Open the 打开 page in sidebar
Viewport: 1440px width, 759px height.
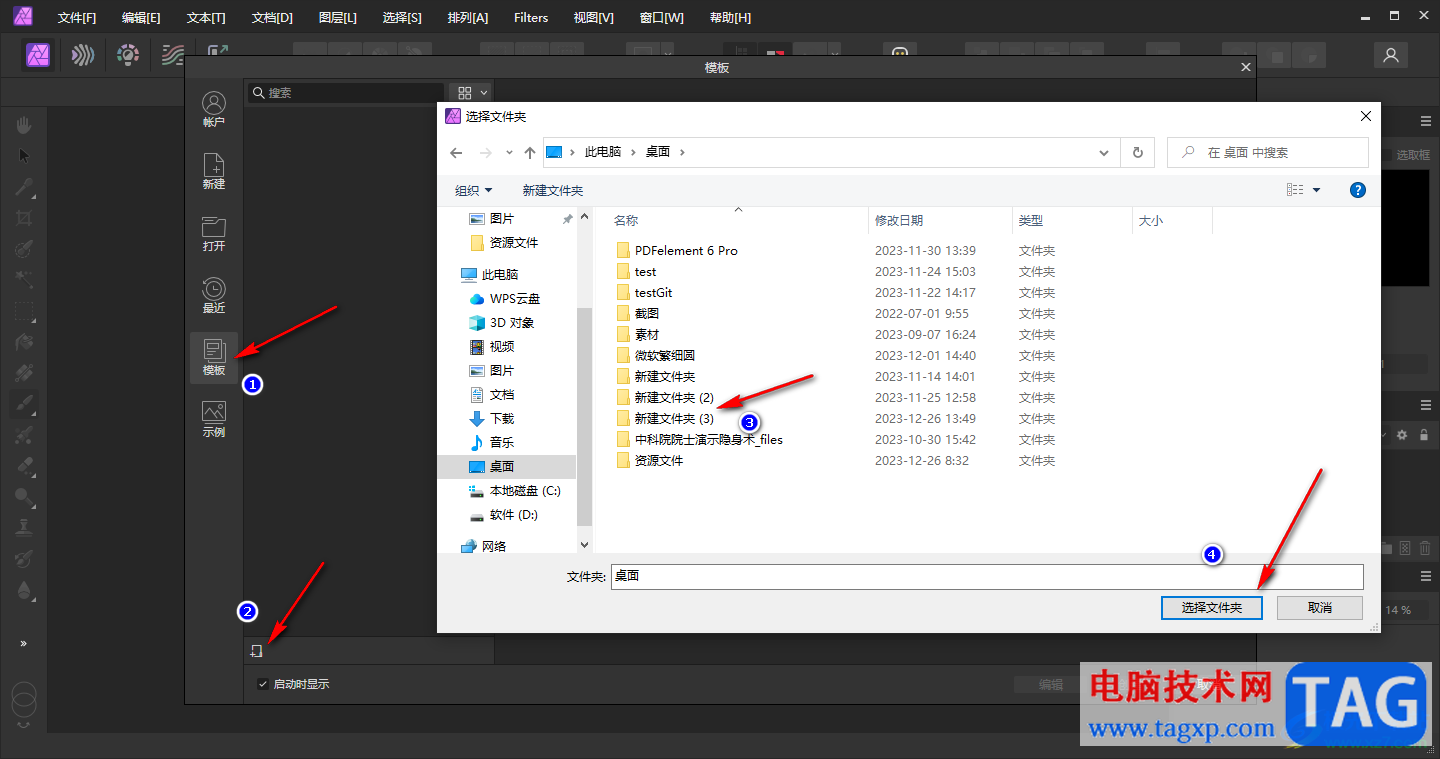(x=214, y=233)
